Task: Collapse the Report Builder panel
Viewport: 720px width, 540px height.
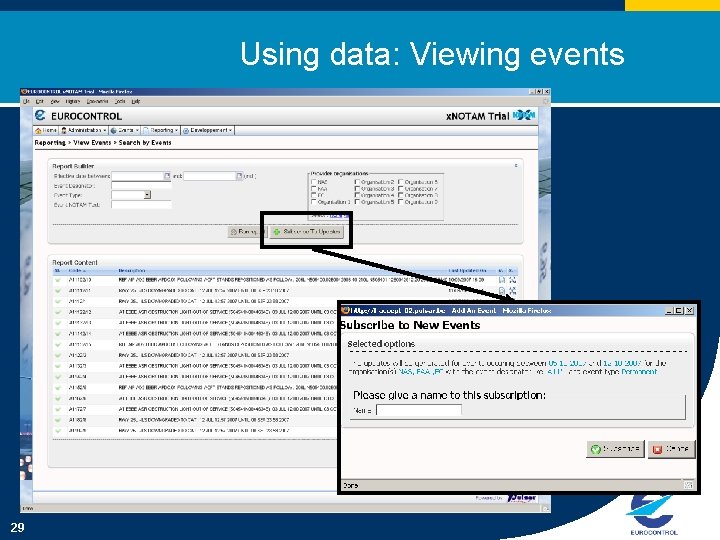Action: point(516,166)
